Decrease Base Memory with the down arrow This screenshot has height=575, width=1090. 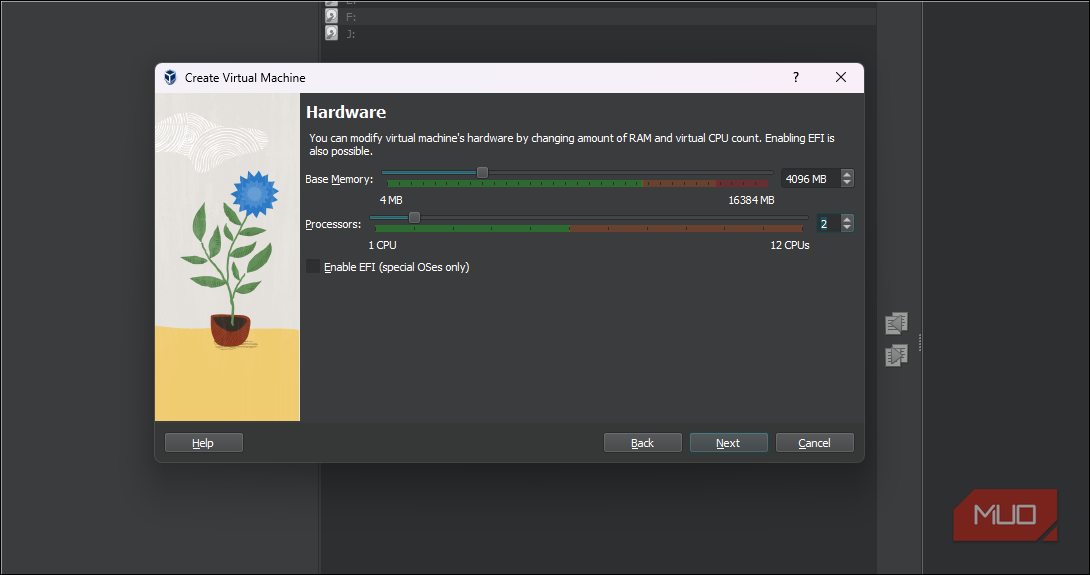[x=847, y=183]
